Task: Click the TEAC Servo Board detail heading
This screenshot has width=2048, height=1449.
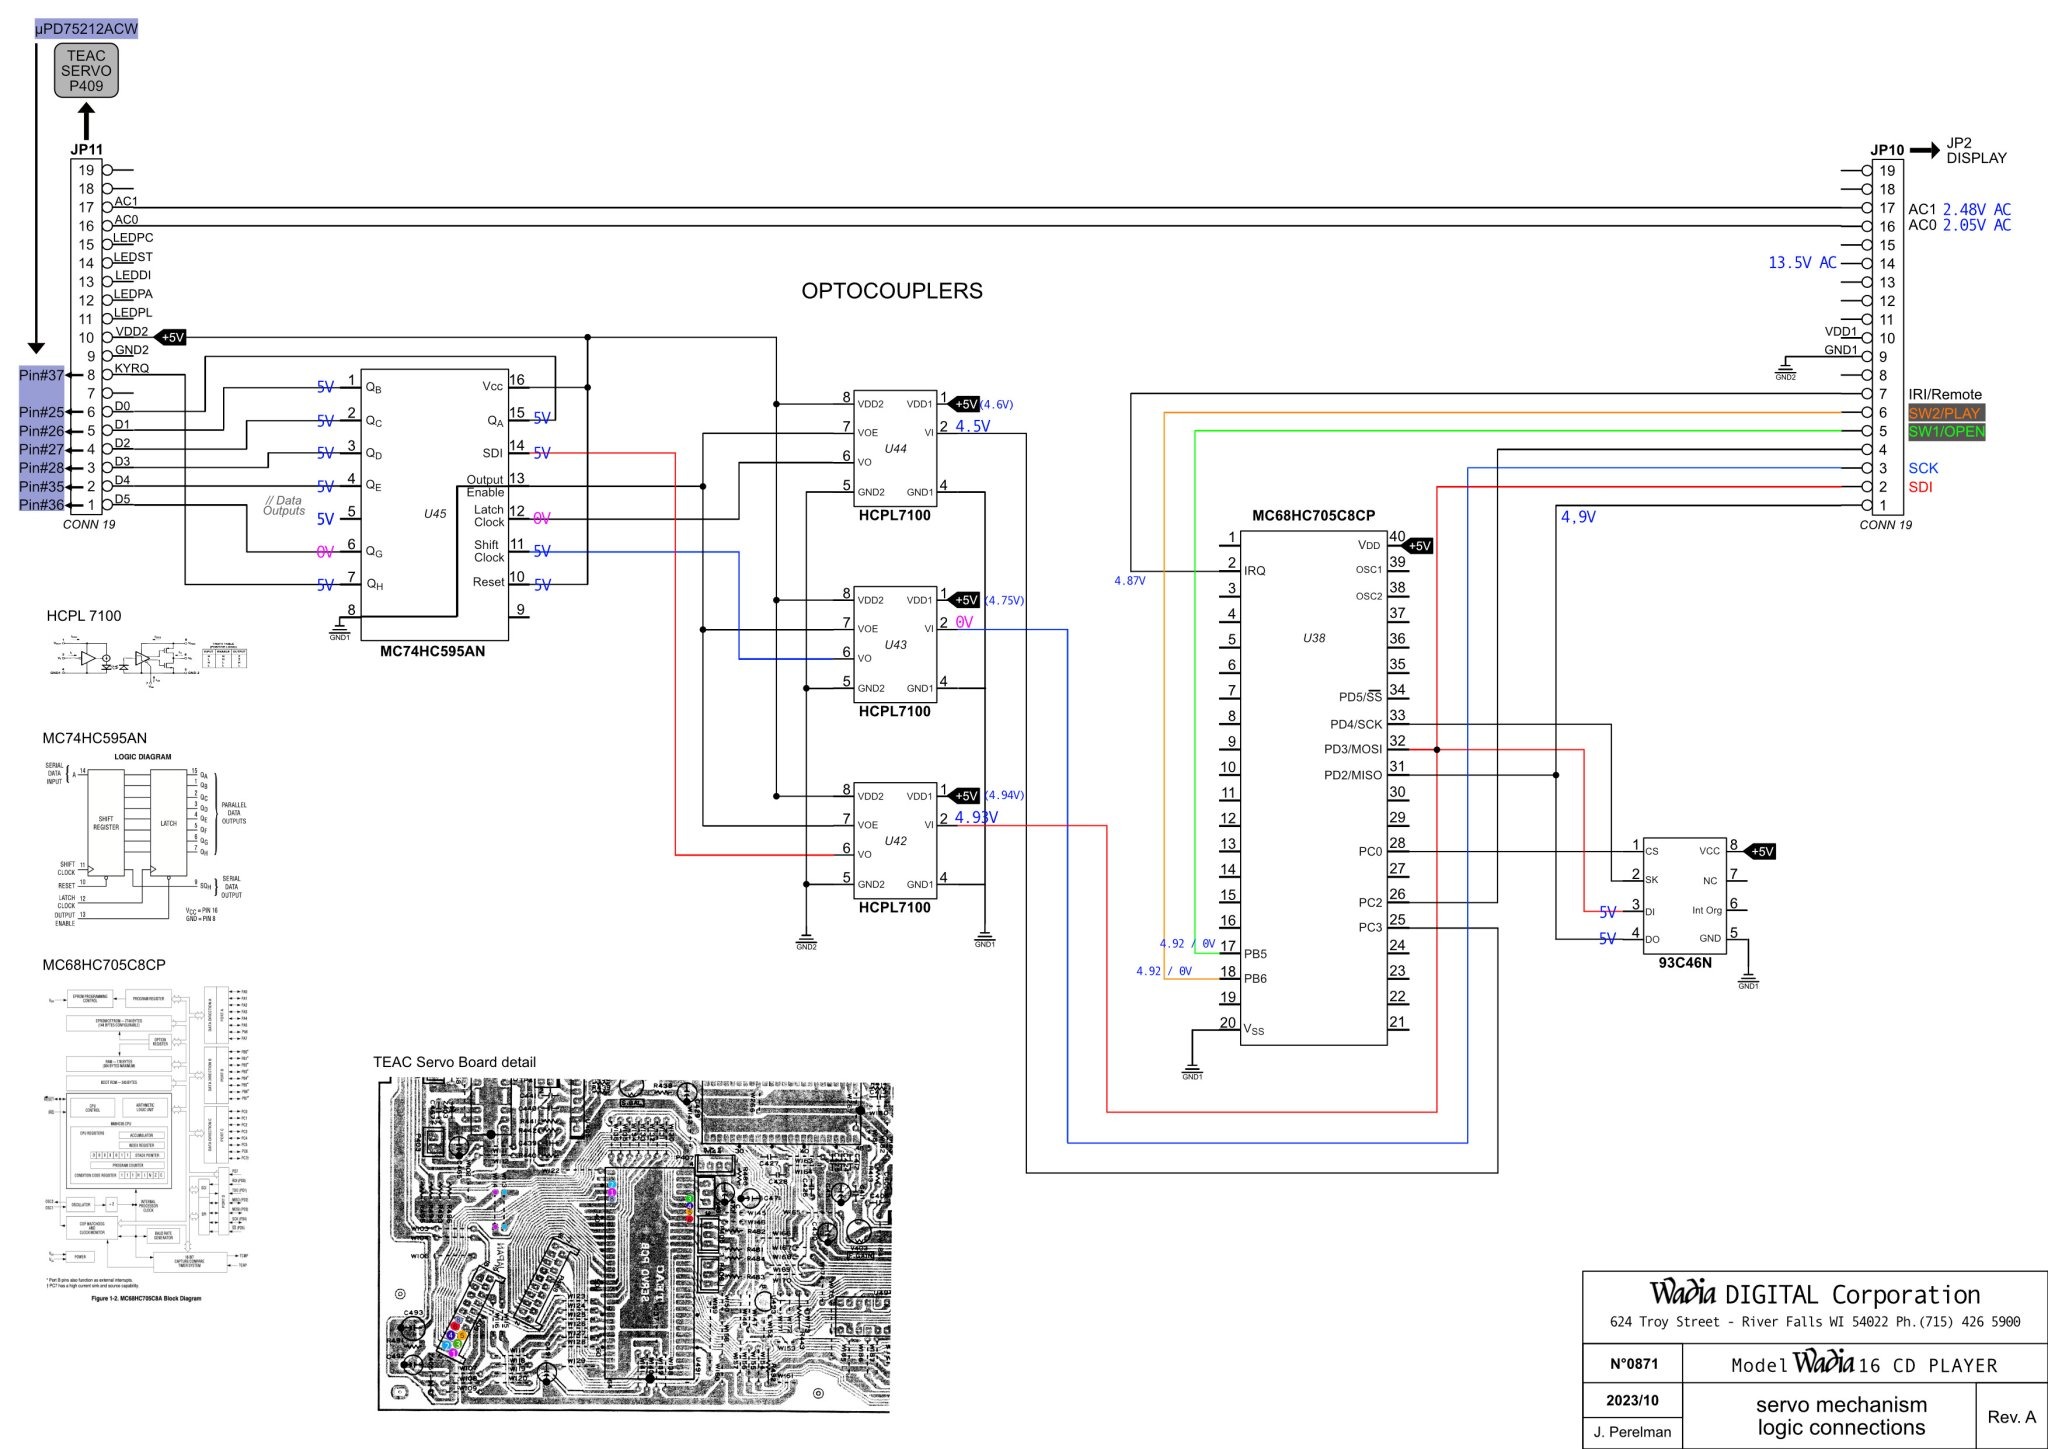Action: tap(454, 1062)
